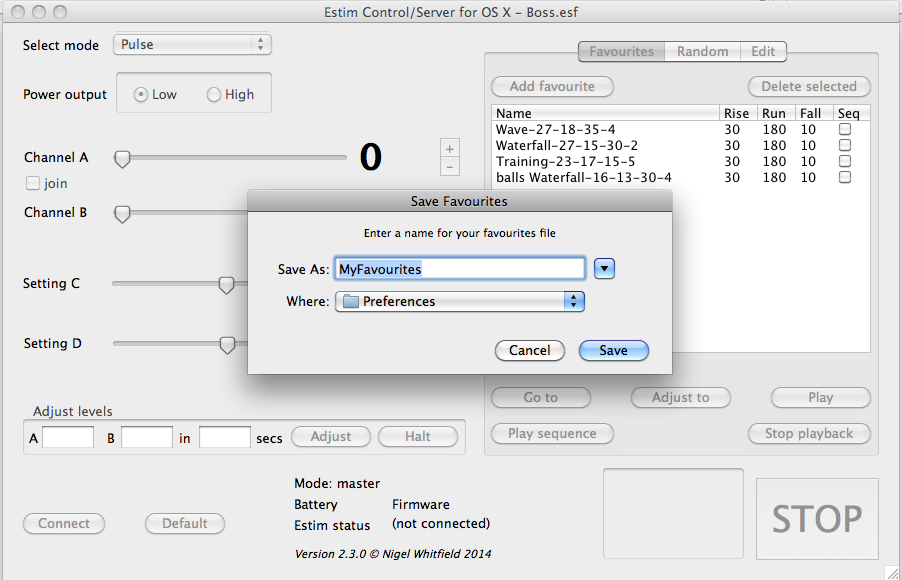Click the Folder icon in Where field
902x580 pixels.
(349, 301)
